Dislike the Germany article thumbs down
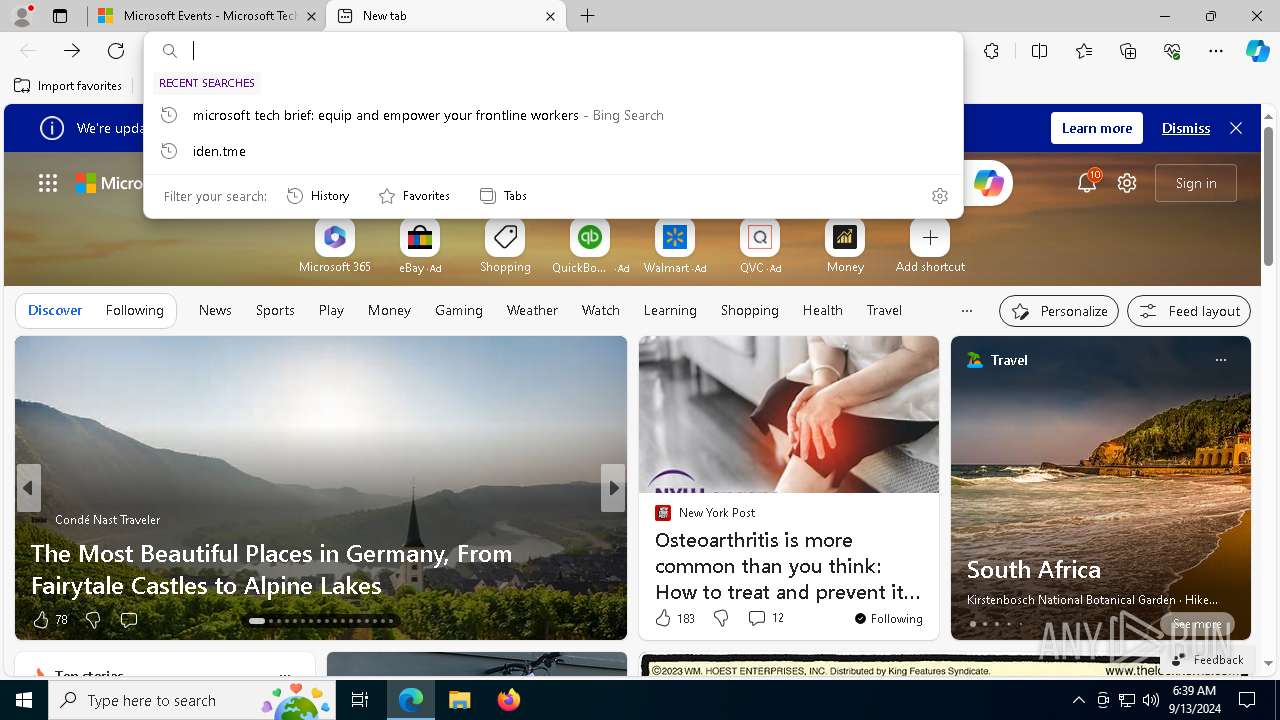1280x720 pixels. 93,620
